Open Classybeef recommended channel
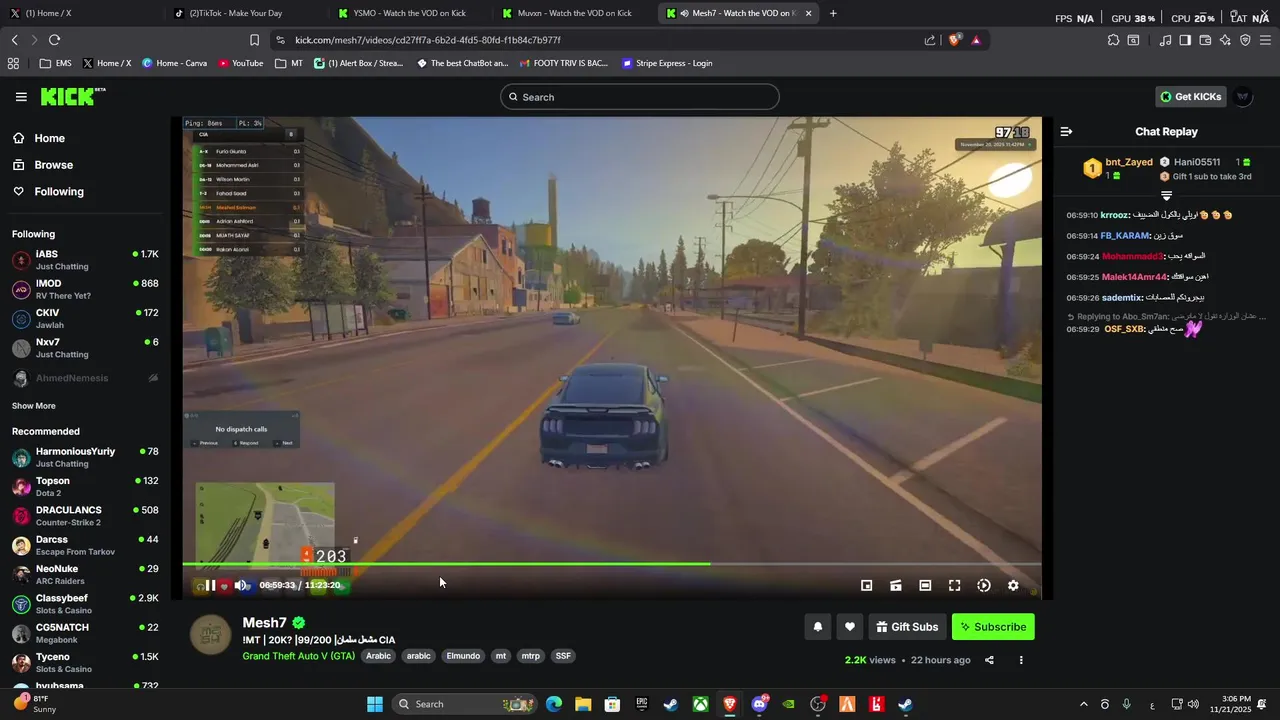 85,604
